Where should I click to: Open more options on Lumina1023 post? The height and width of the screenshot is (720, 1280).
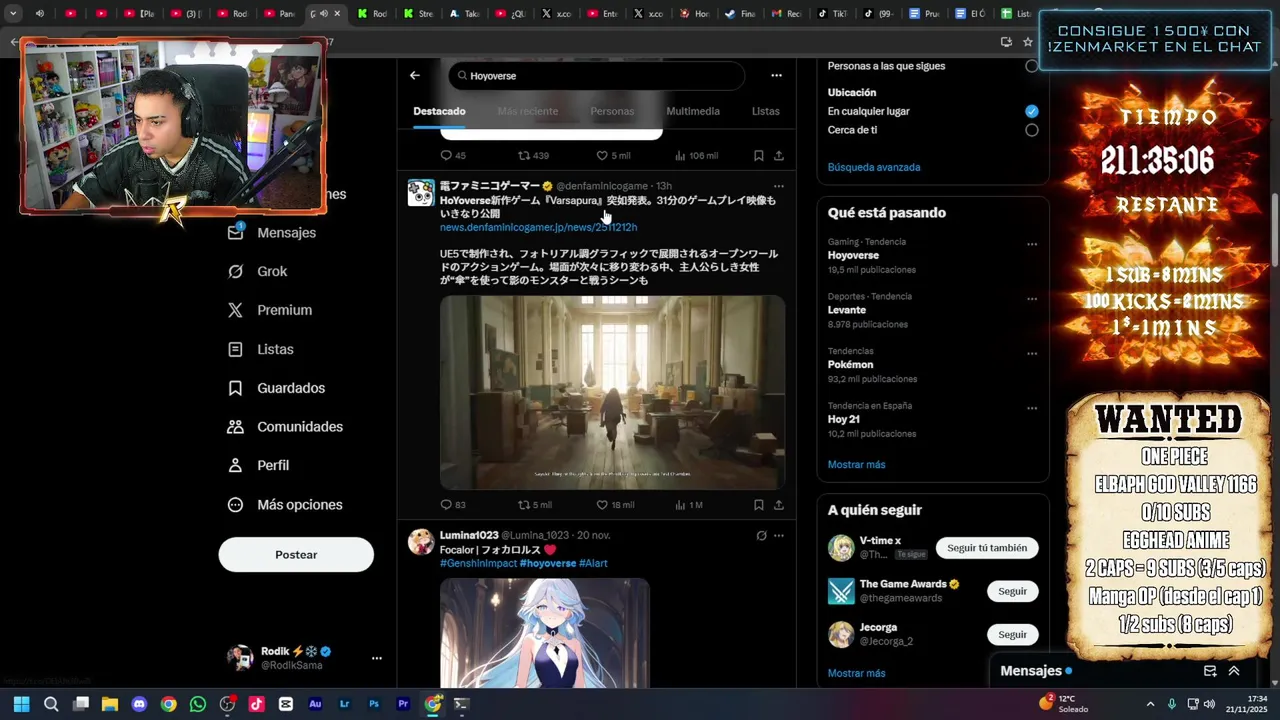coord(779,536)
